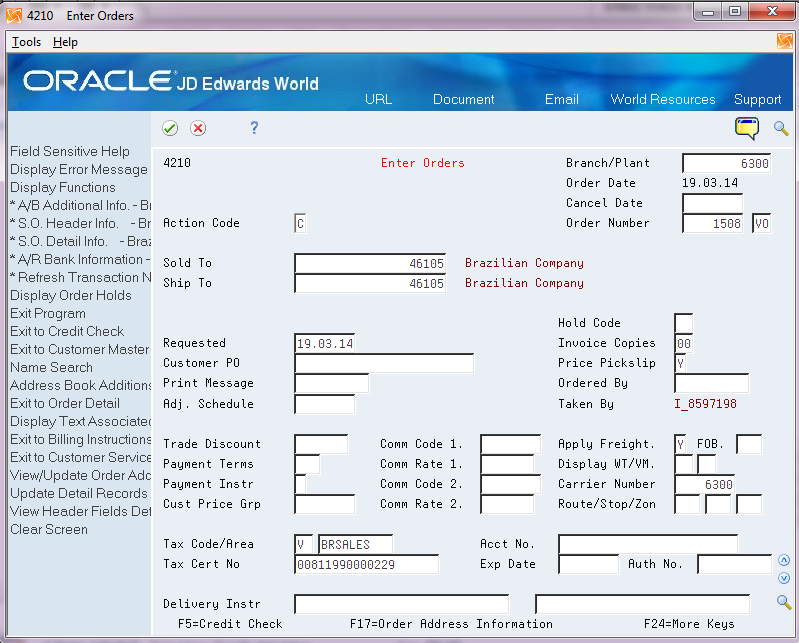The height and width of the screenshot is (643, 799).
Task: Open the Support header link
Action: coord(757,99)
